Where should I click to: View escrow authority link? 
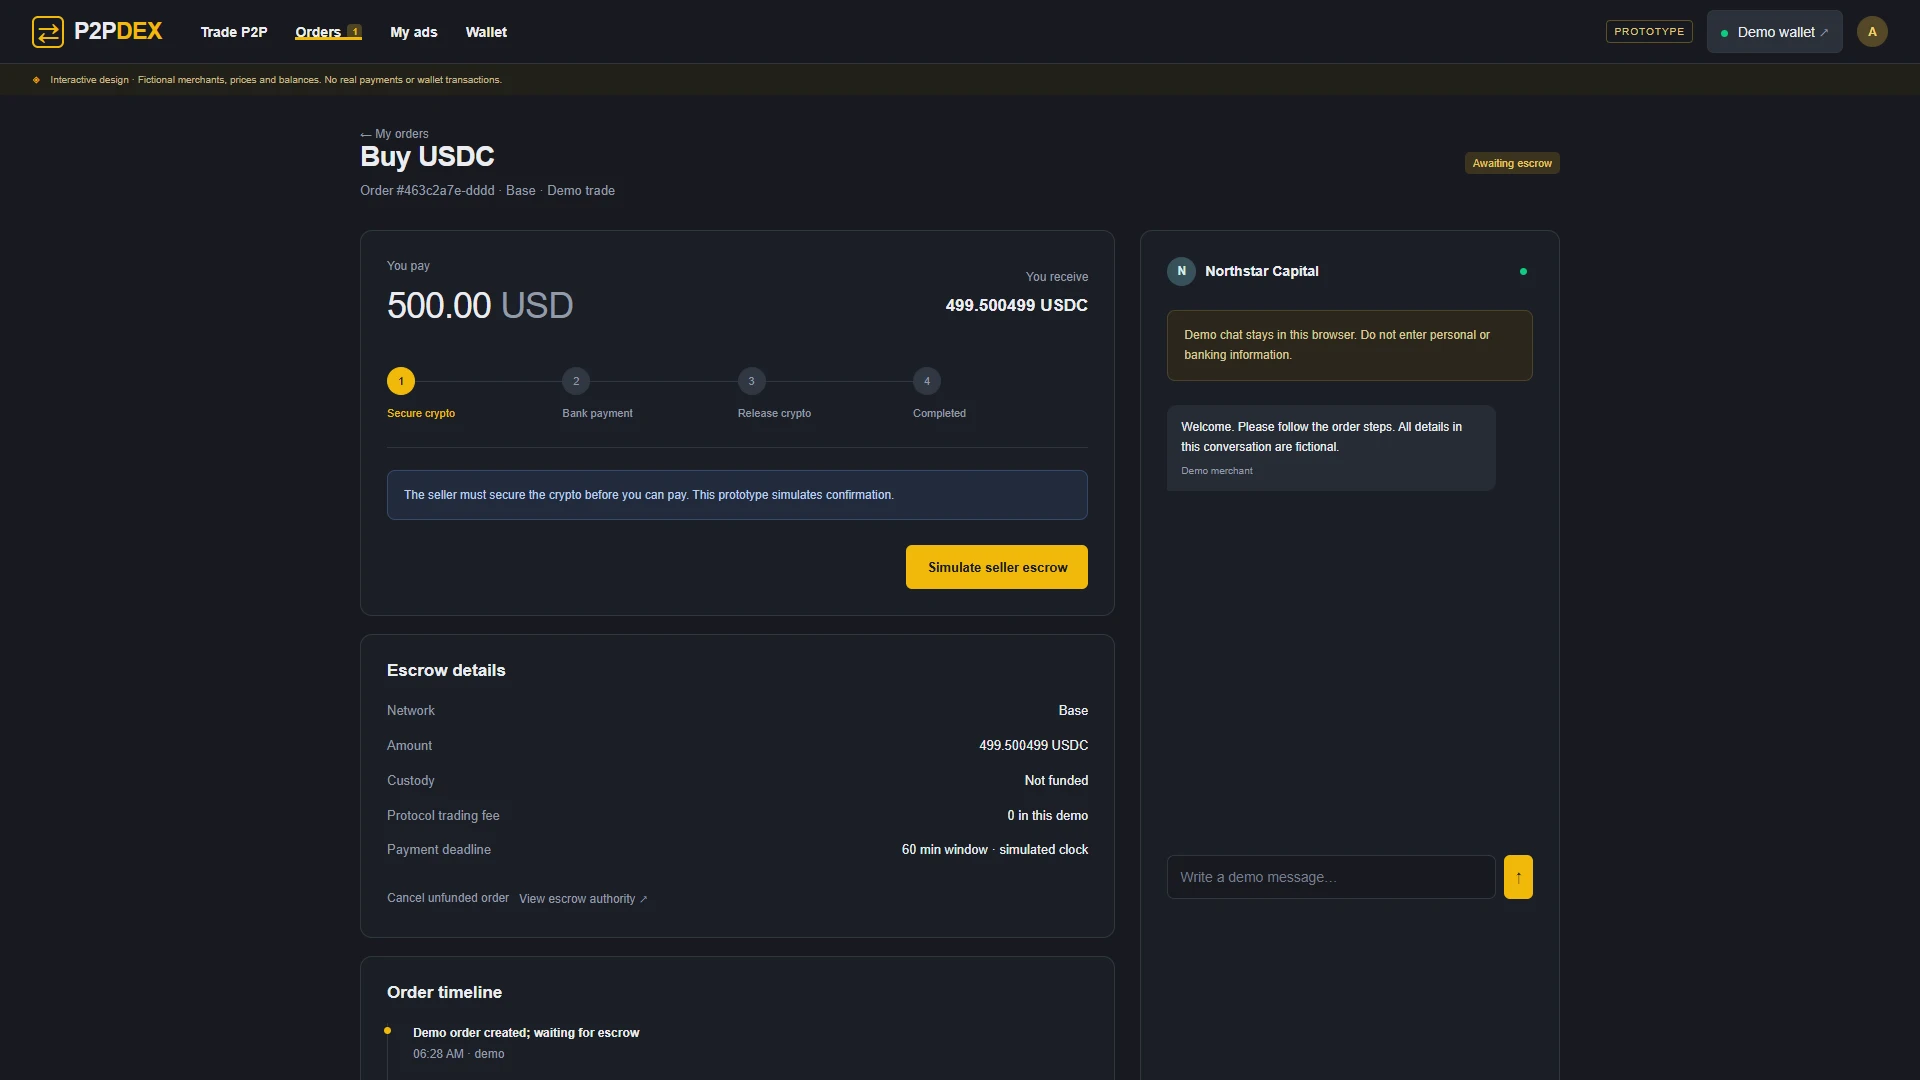pyautogui.click(x=583, y=899)
